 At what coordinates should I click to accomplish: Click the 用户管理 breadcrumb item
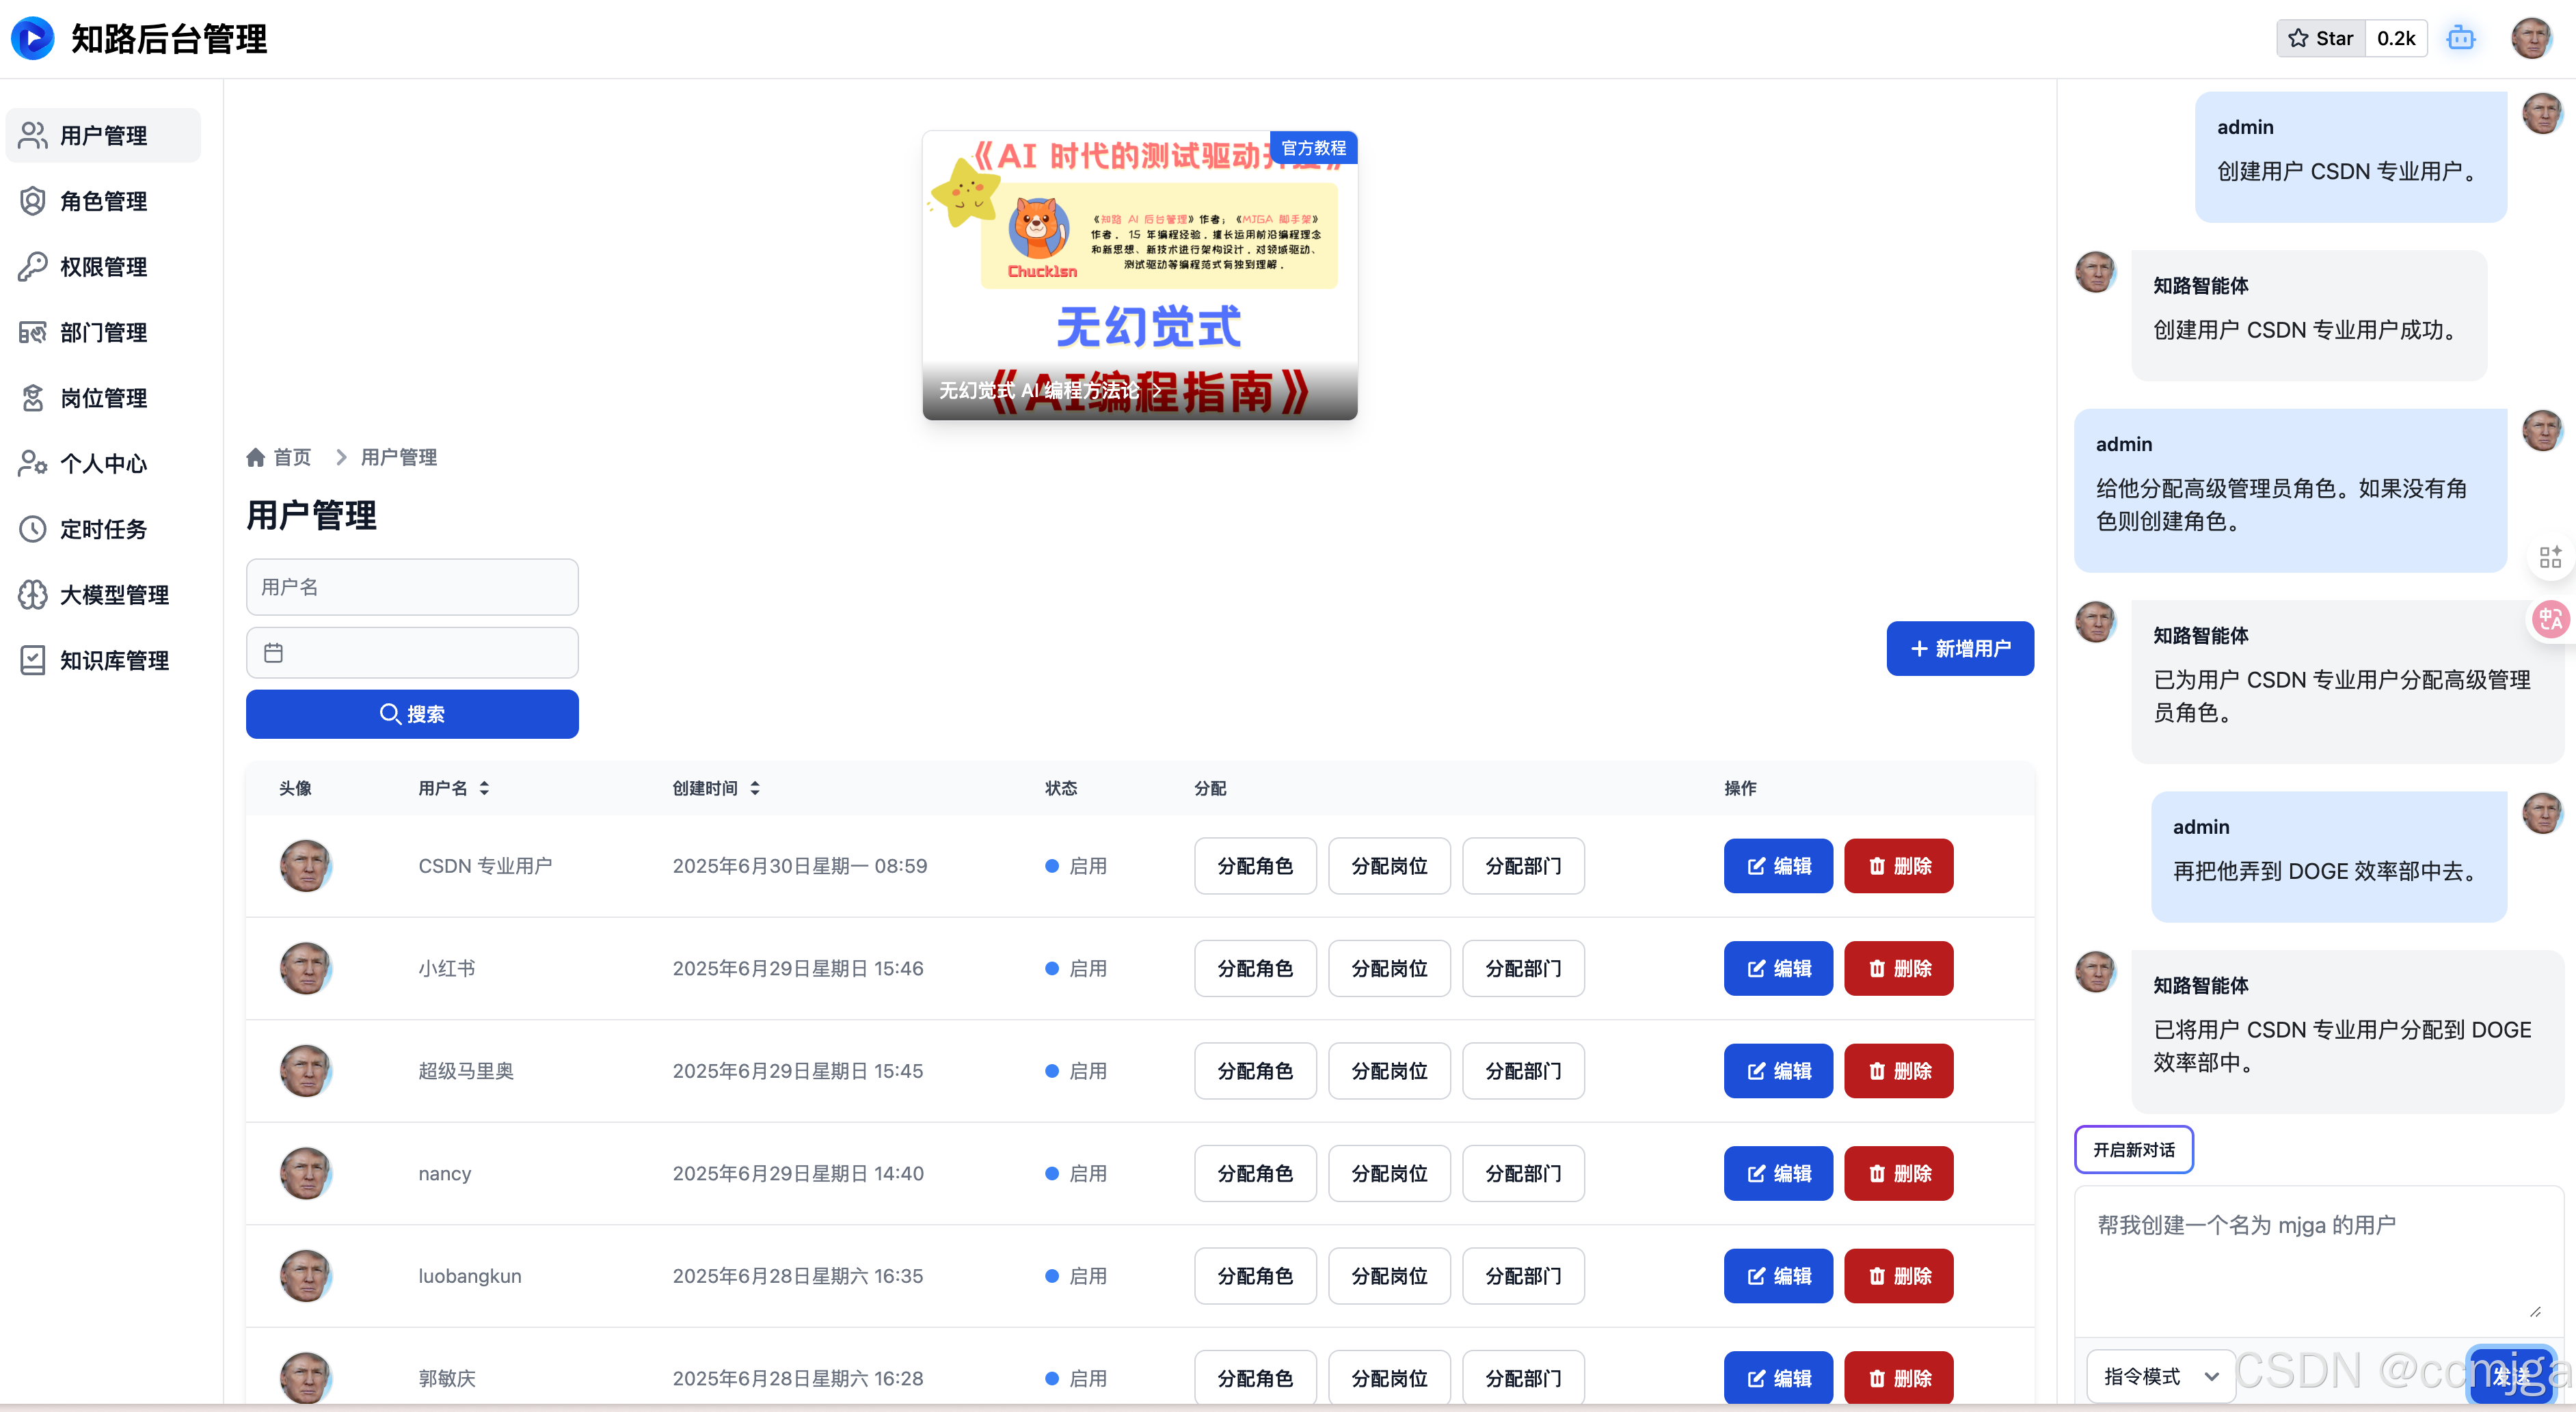[398, 457]
